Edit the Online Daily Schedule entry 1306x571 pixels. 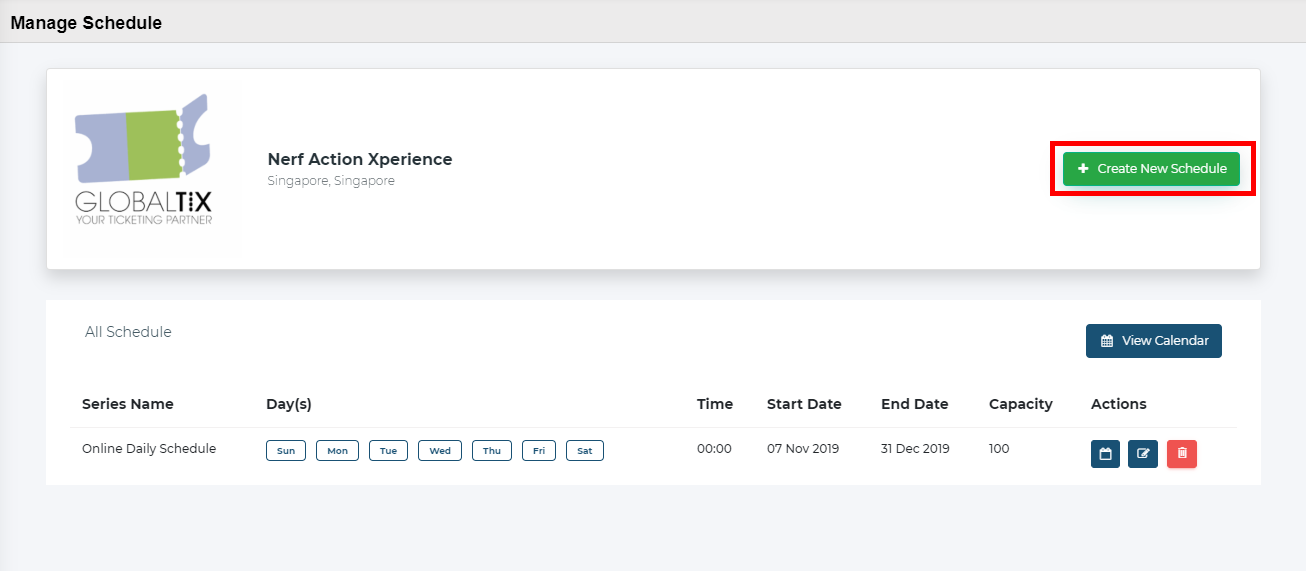[1143, 454]
